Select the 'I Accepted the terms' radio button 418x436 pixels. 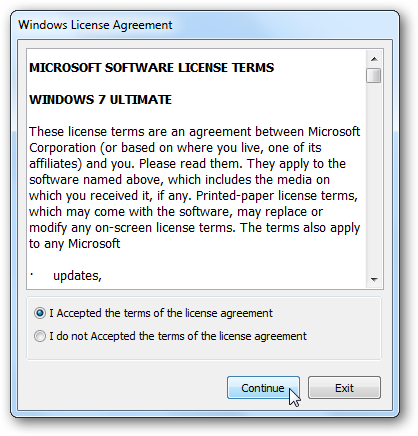(40, 313)
